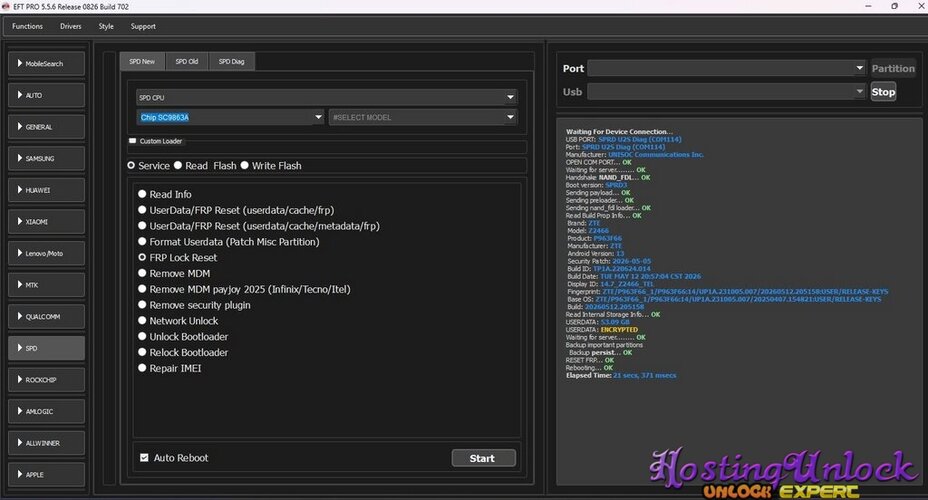Expand the APPLE sidebar section

[46, 475]
